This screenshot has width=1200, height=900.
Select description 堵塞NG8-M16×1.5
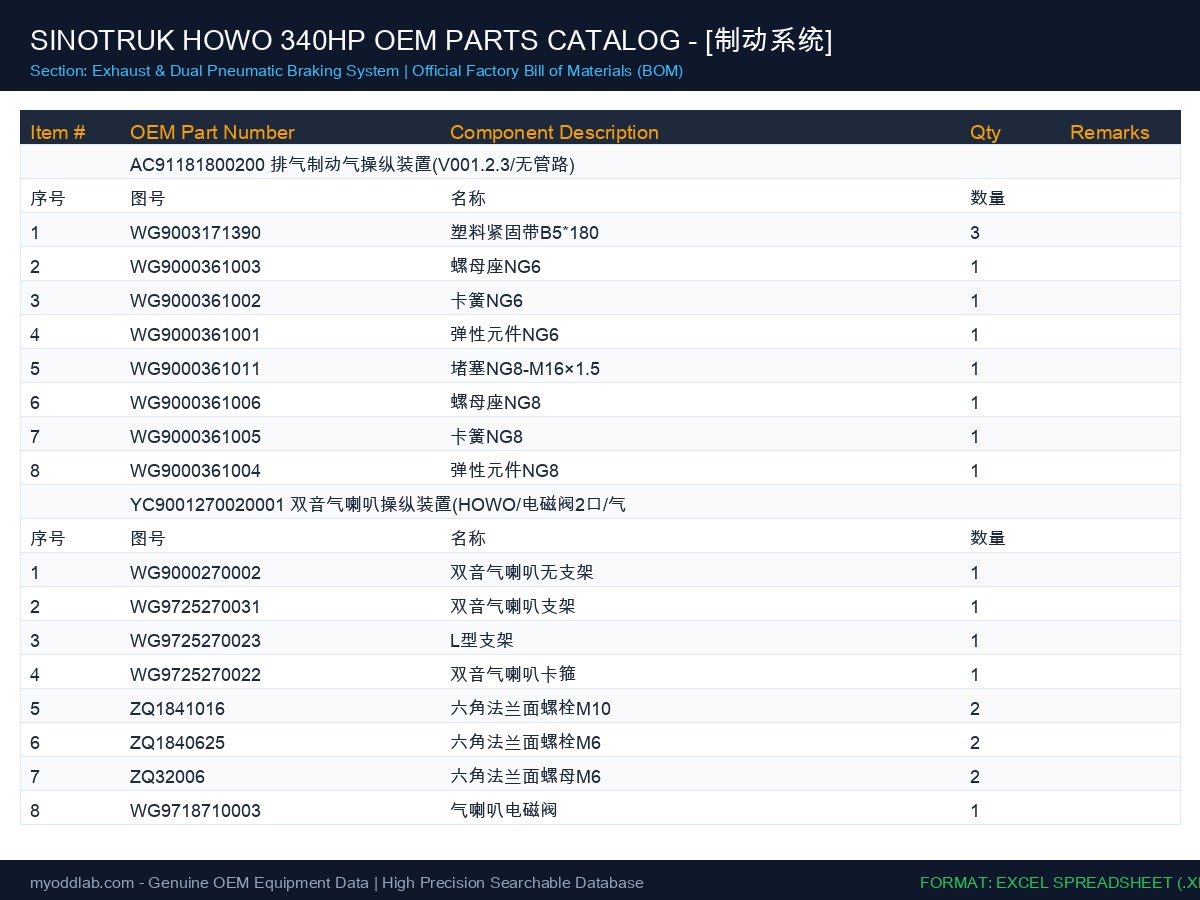coord(525,369)
